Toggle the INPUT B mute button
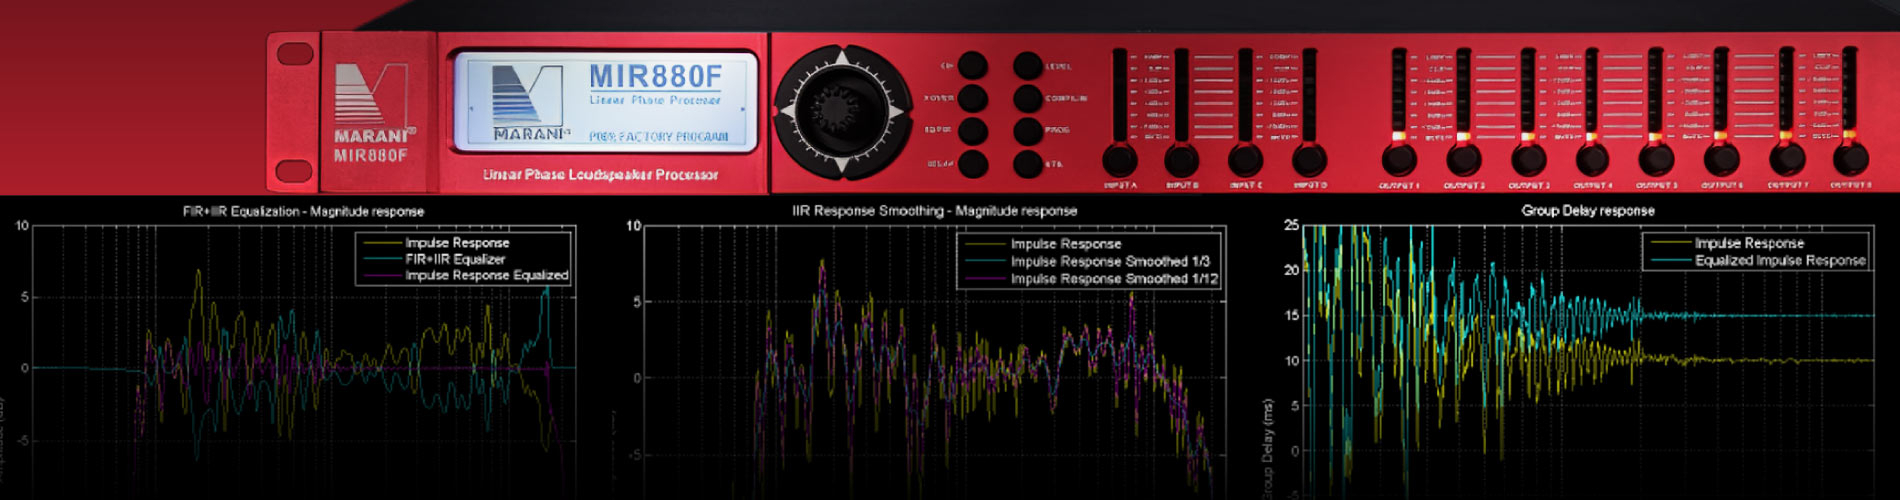Image resolution: width=1900 pixels, height=500 pixels. [x=1182, y=160]
